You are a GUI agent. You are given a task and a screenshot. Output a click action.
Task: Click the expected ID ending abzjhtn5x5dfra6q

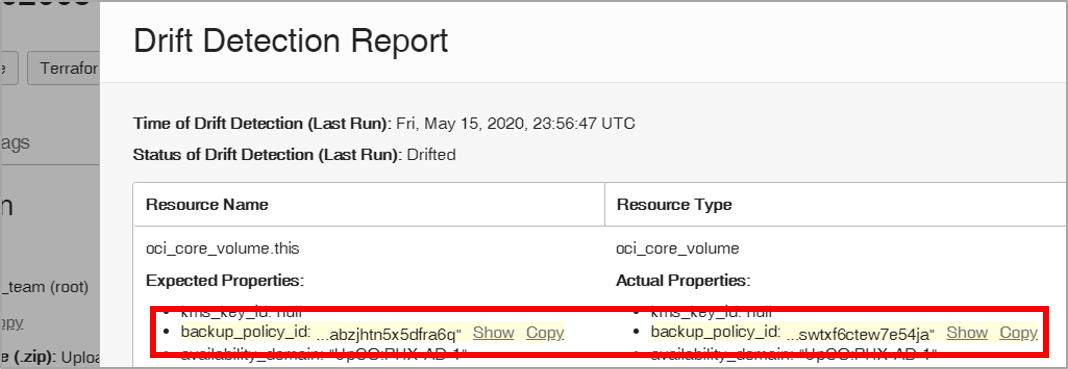pyautogui.click(x=390, y=334)
